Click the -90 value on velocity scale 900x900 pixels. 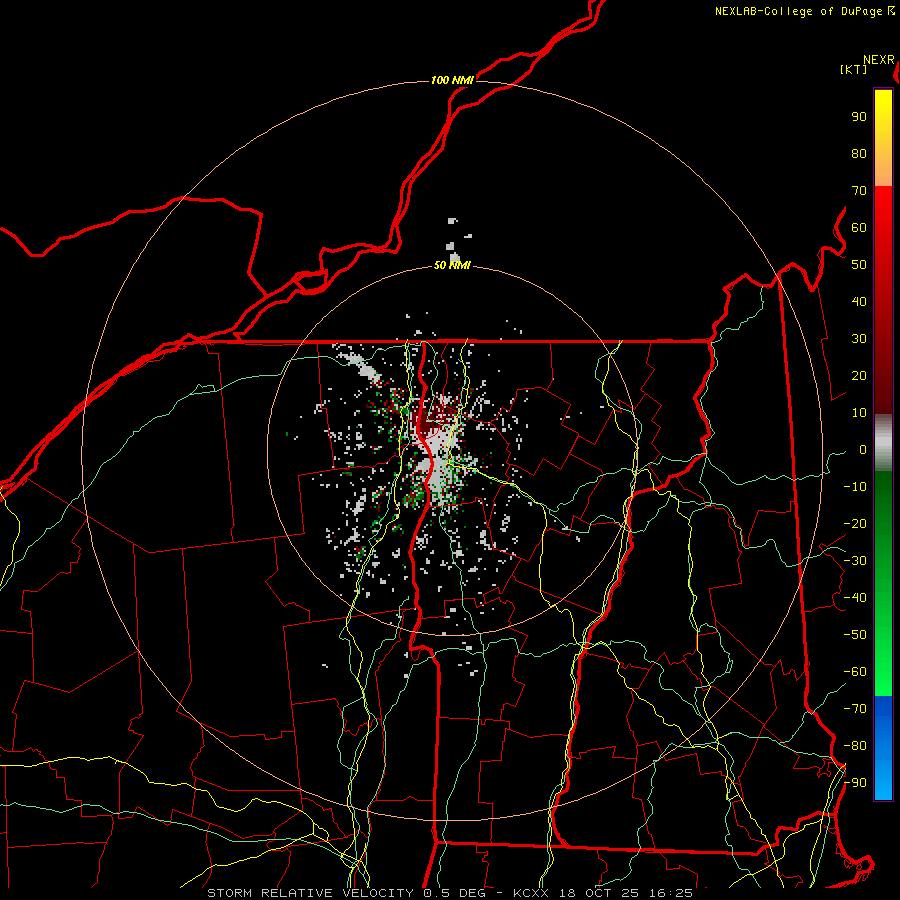855,783
